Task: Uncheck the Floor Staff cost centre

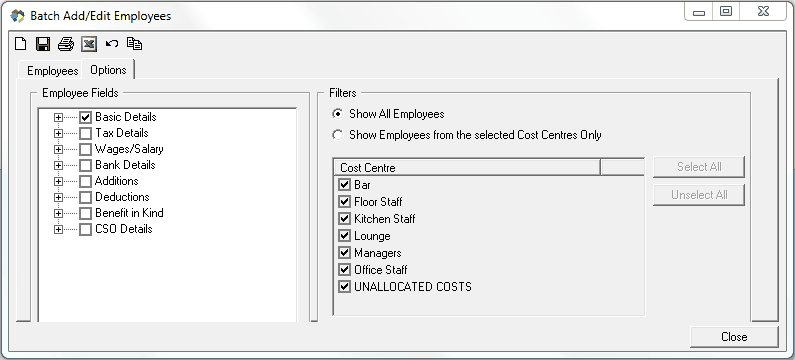Action: (345, 202)
